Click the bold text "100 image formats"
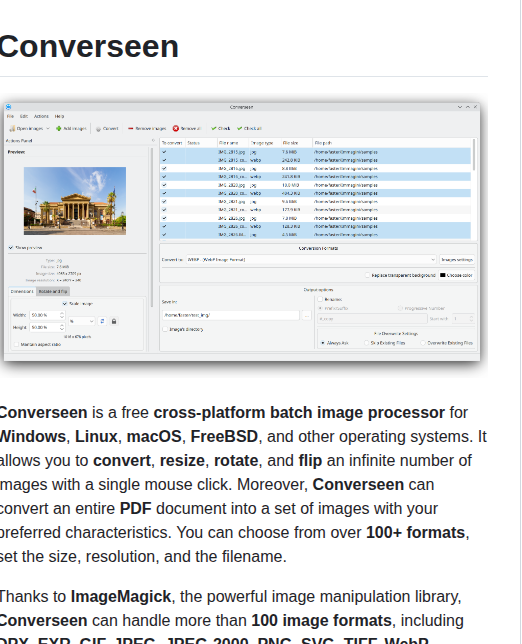Viewport: 522px width, 644px height. pos(321,621)
